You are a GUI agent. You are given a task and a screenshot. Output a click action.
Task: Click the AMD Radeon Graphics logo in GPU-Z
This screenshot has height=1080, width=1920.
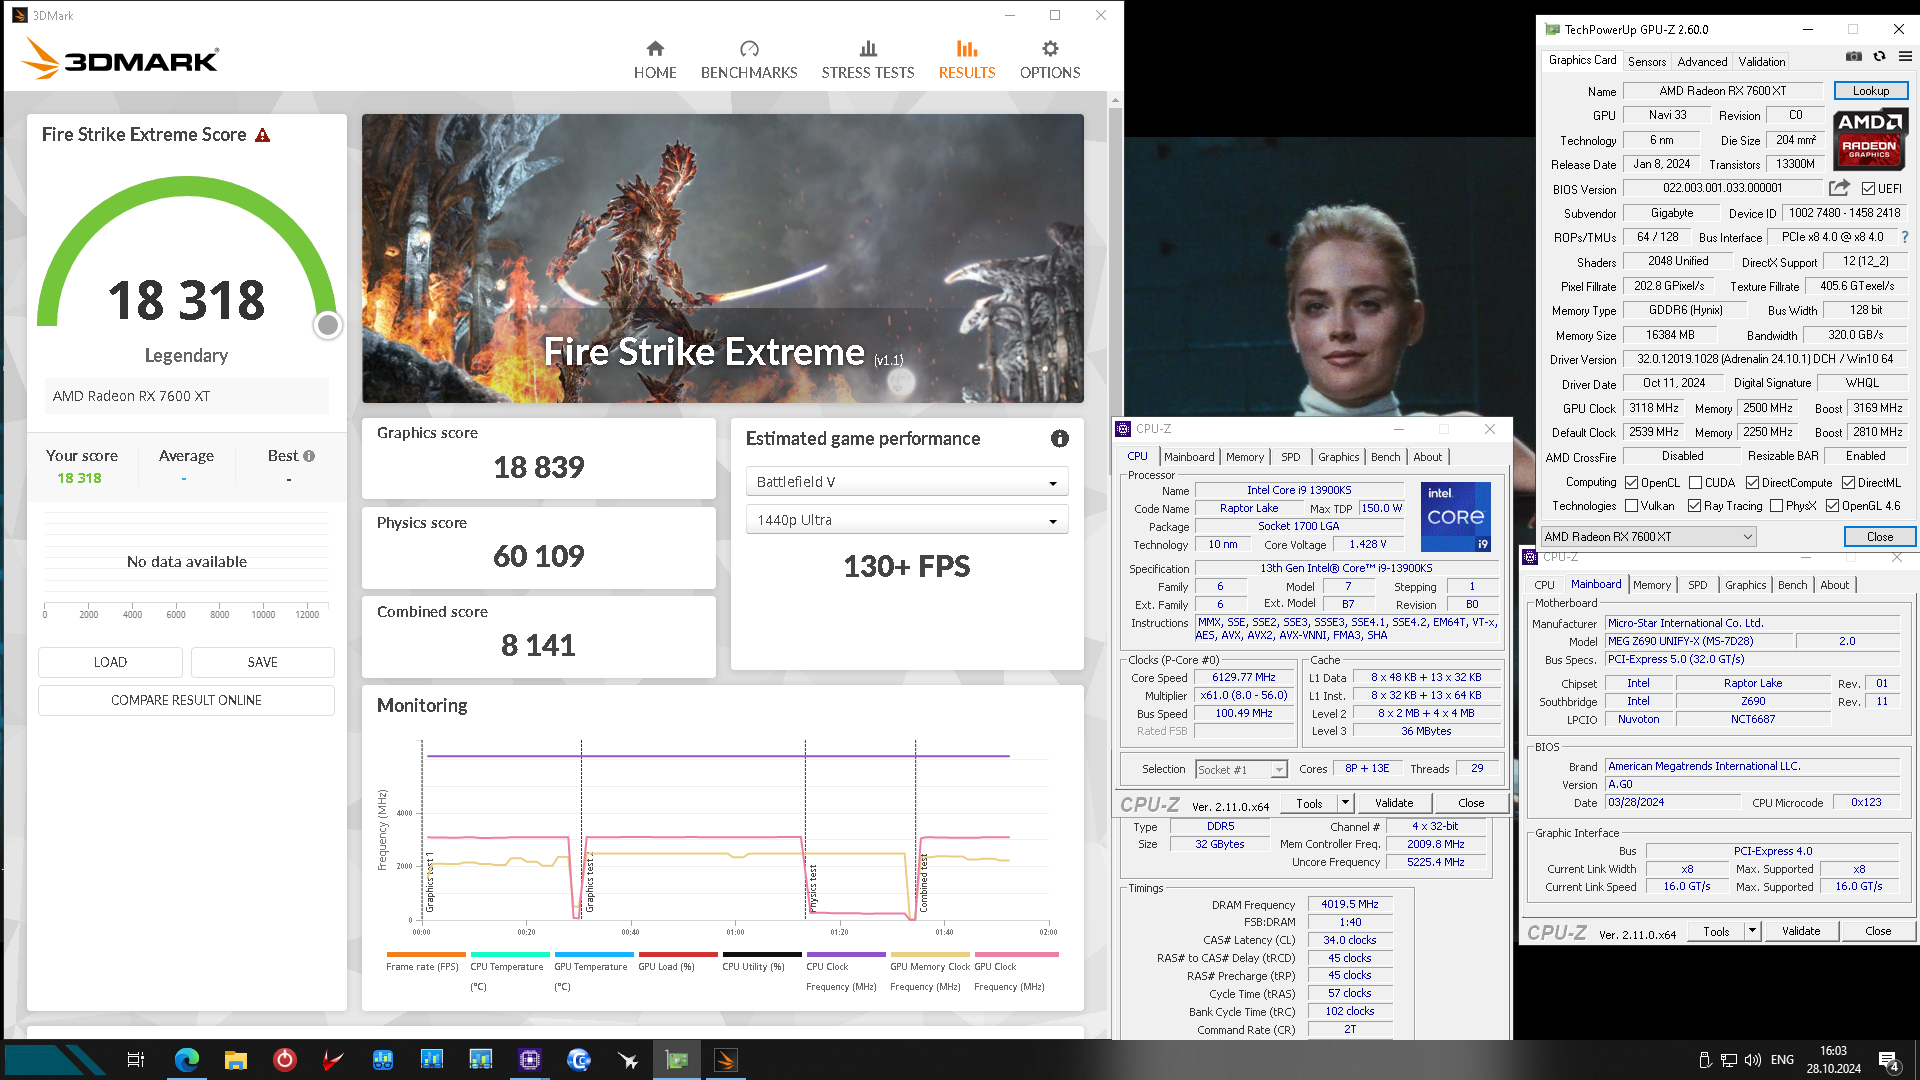pos(1869,139)
